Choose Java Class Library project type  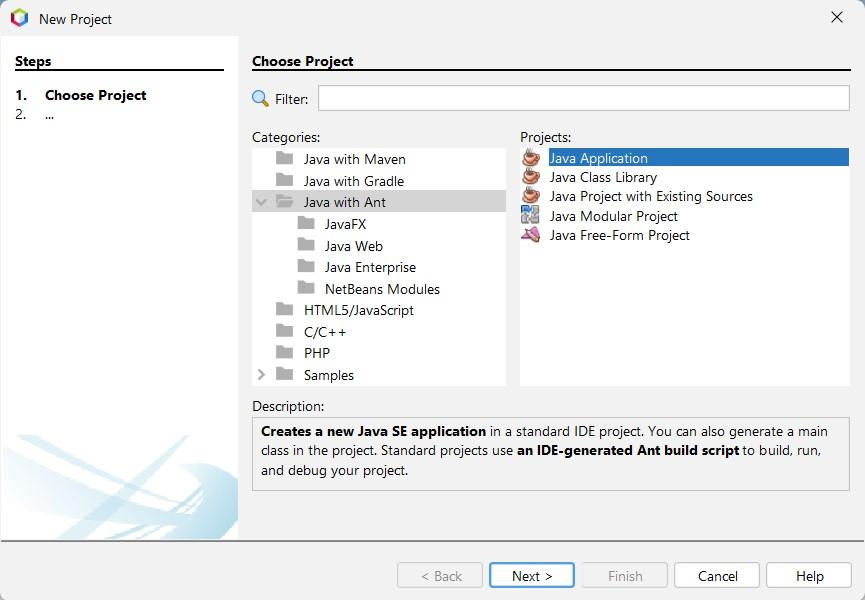tap(603, 177)
